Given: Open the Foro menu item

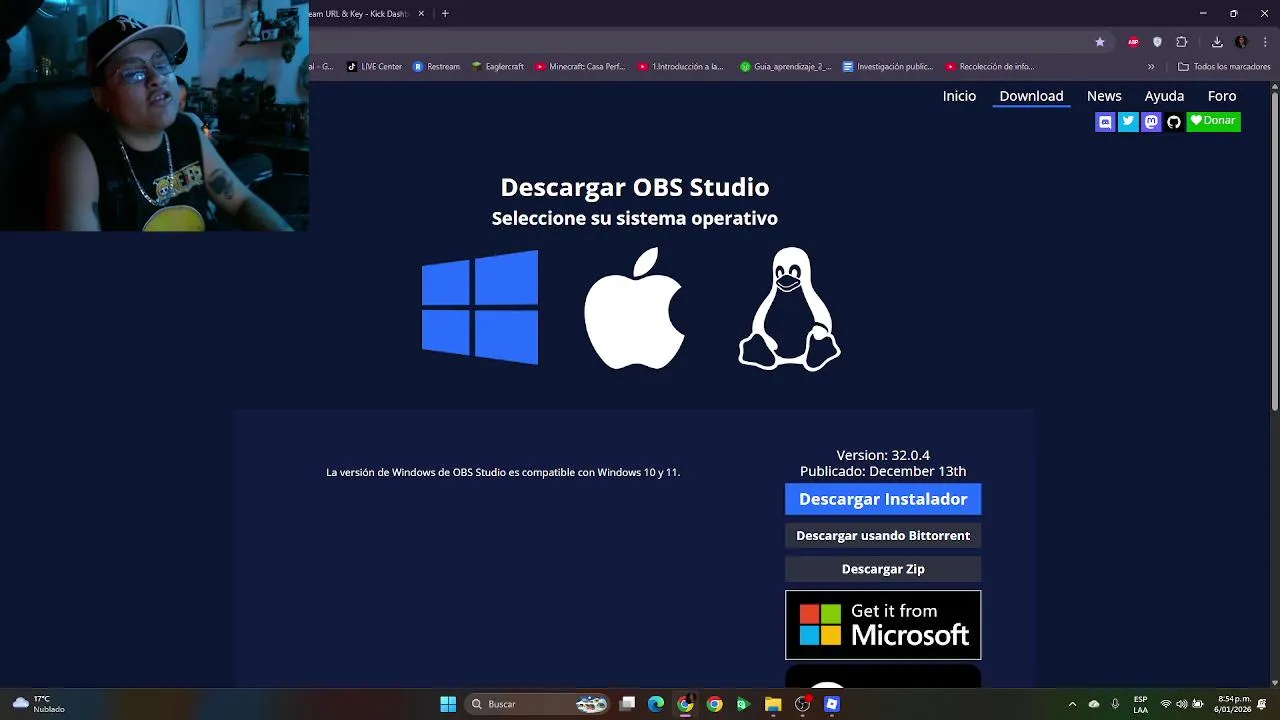Looking at the screenshot, I should pos(1222,96).
